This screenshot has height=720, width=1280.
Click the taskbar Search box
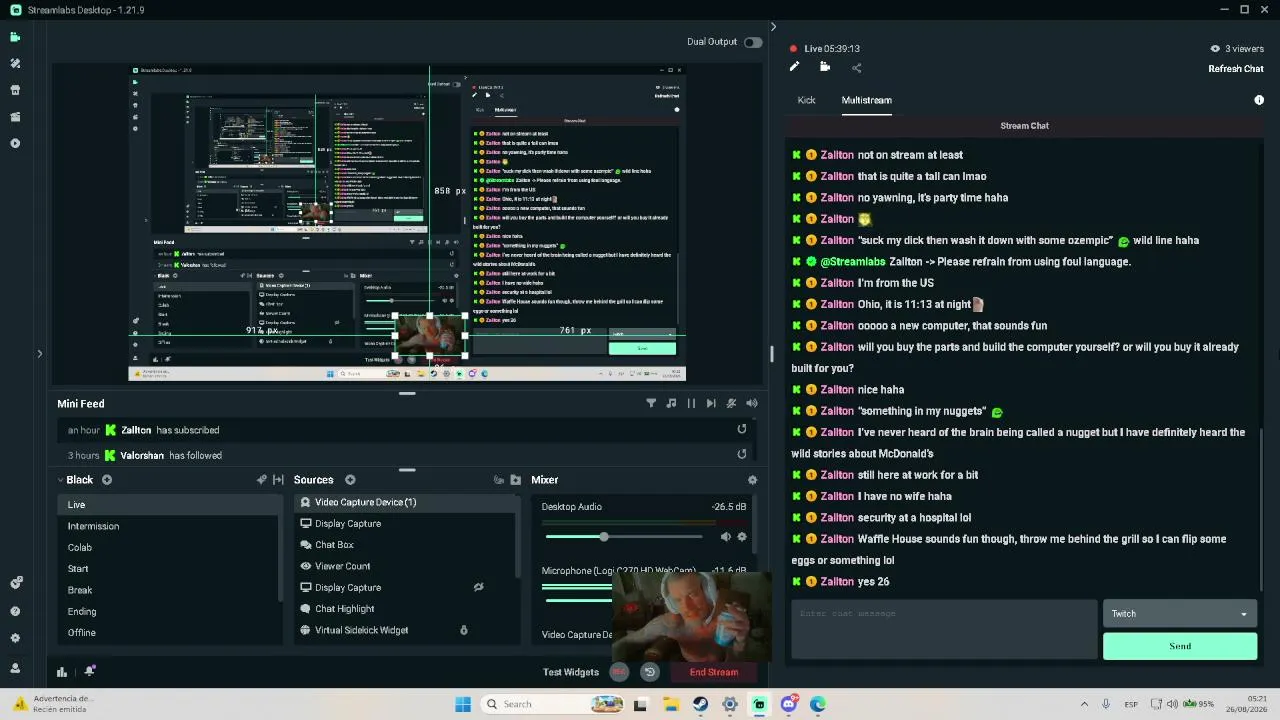[x=552, y=704]
